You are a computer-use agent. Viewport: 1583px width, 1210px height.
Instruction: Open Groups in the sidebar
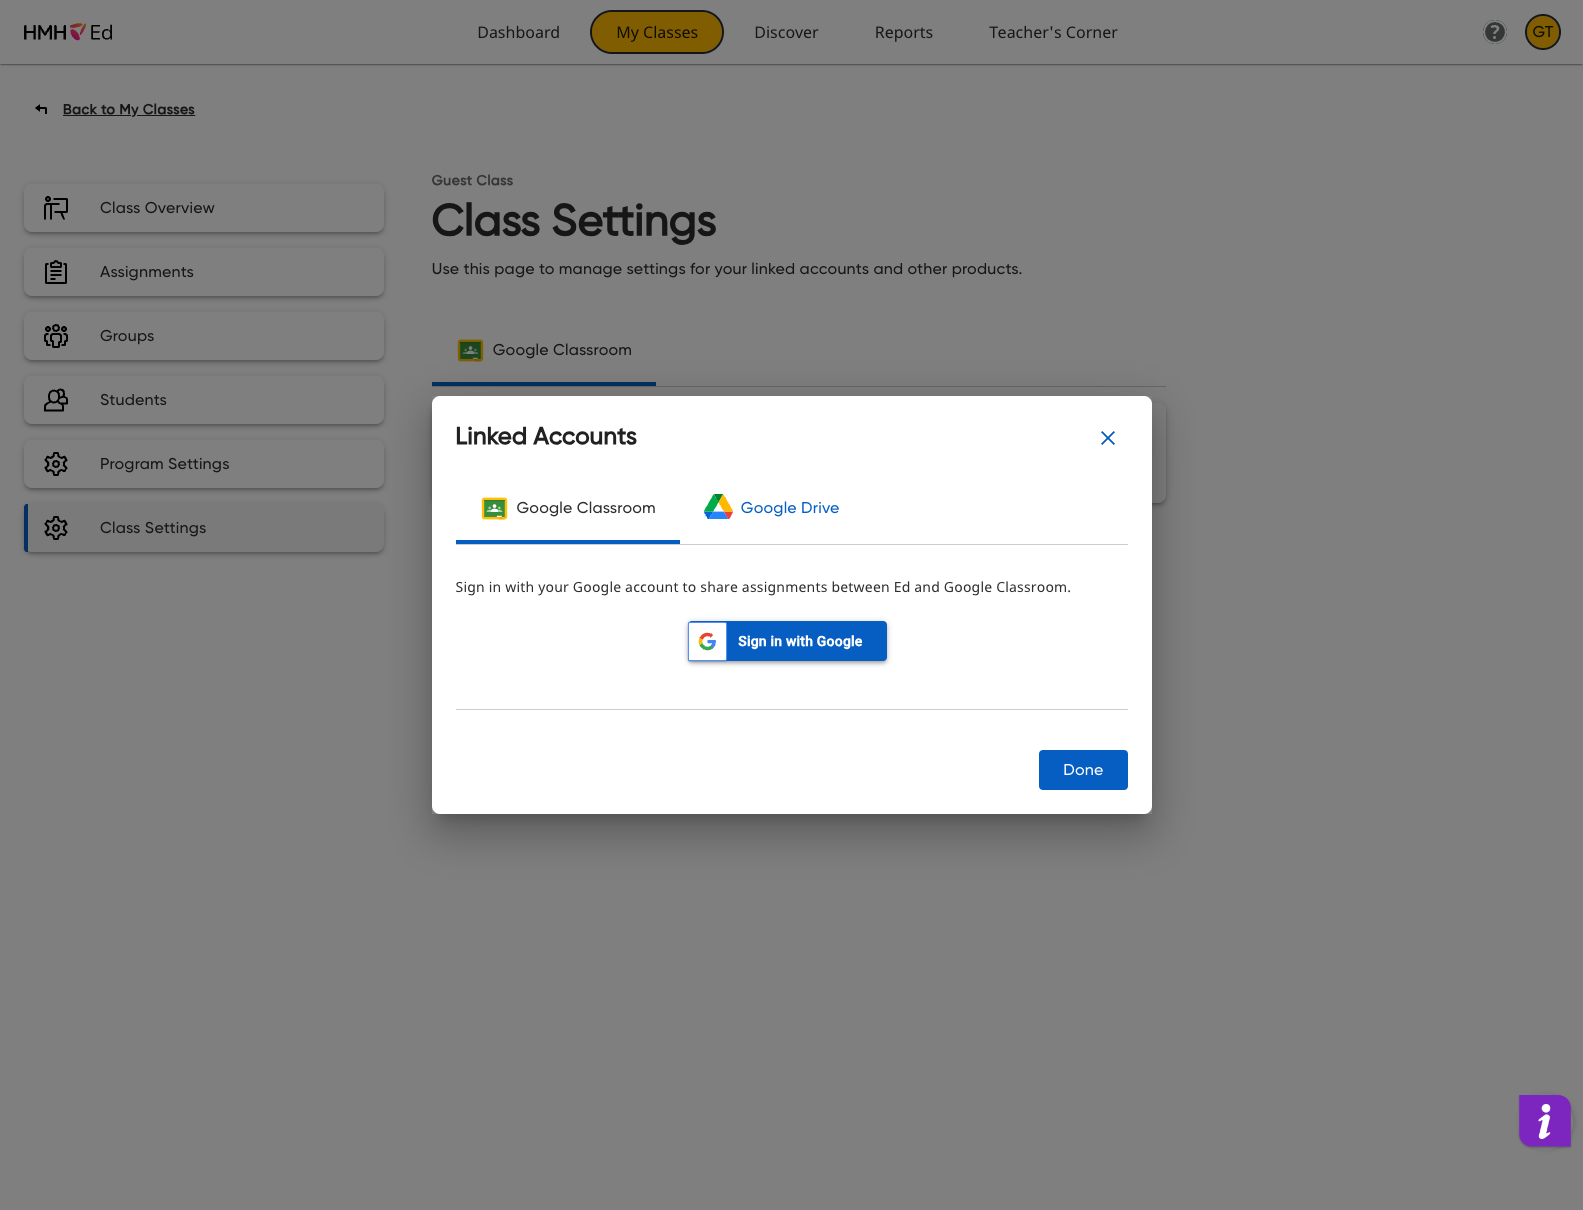(x=204, y=336)
